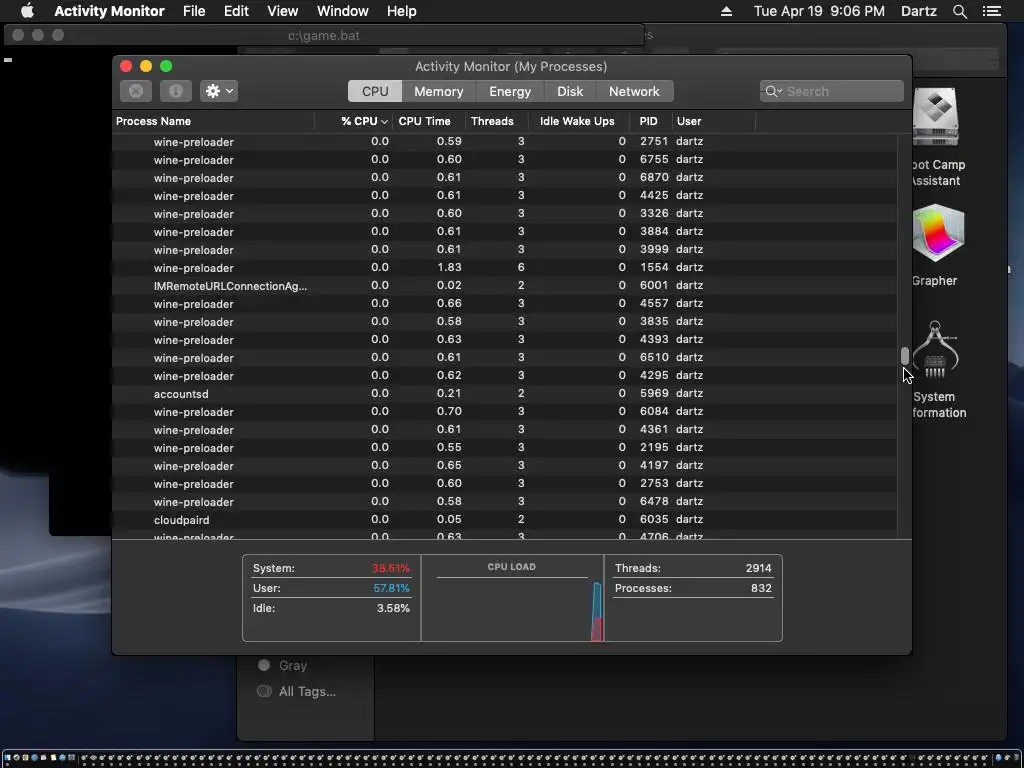Image resolution: width=1024 pixels, height=768 pixels.
Task: Sort by User column header
Action: (x=713, y=121)
